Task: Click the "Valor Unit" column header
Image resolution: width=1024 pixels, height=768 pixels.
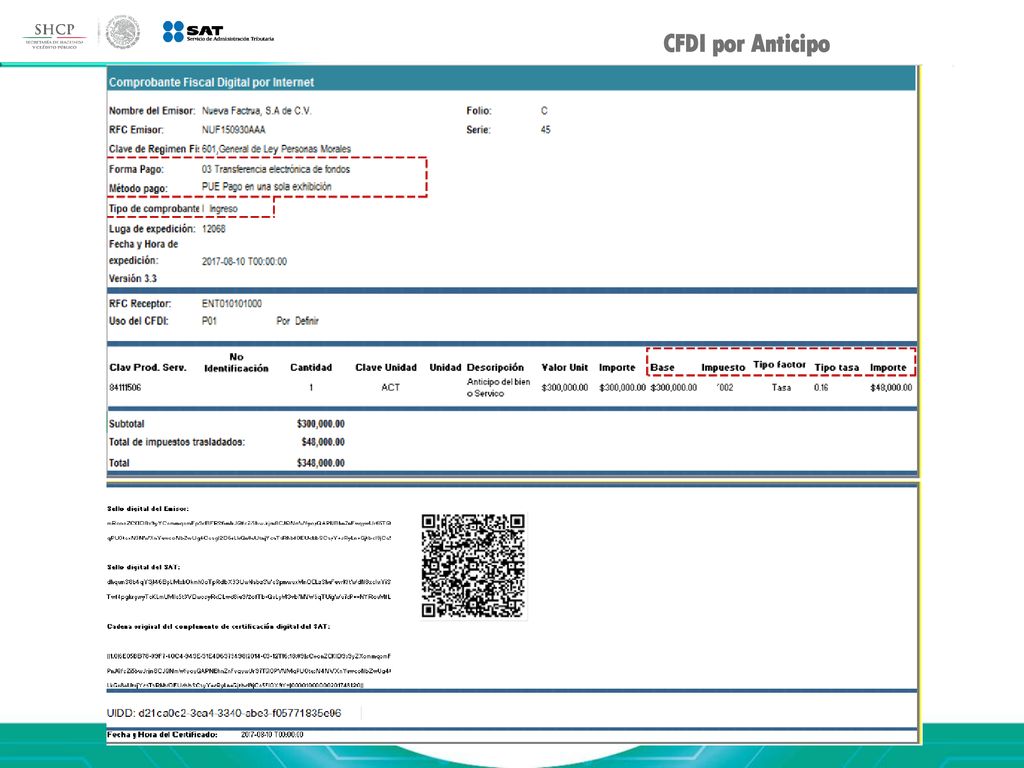Action: (x=565, y=368)
